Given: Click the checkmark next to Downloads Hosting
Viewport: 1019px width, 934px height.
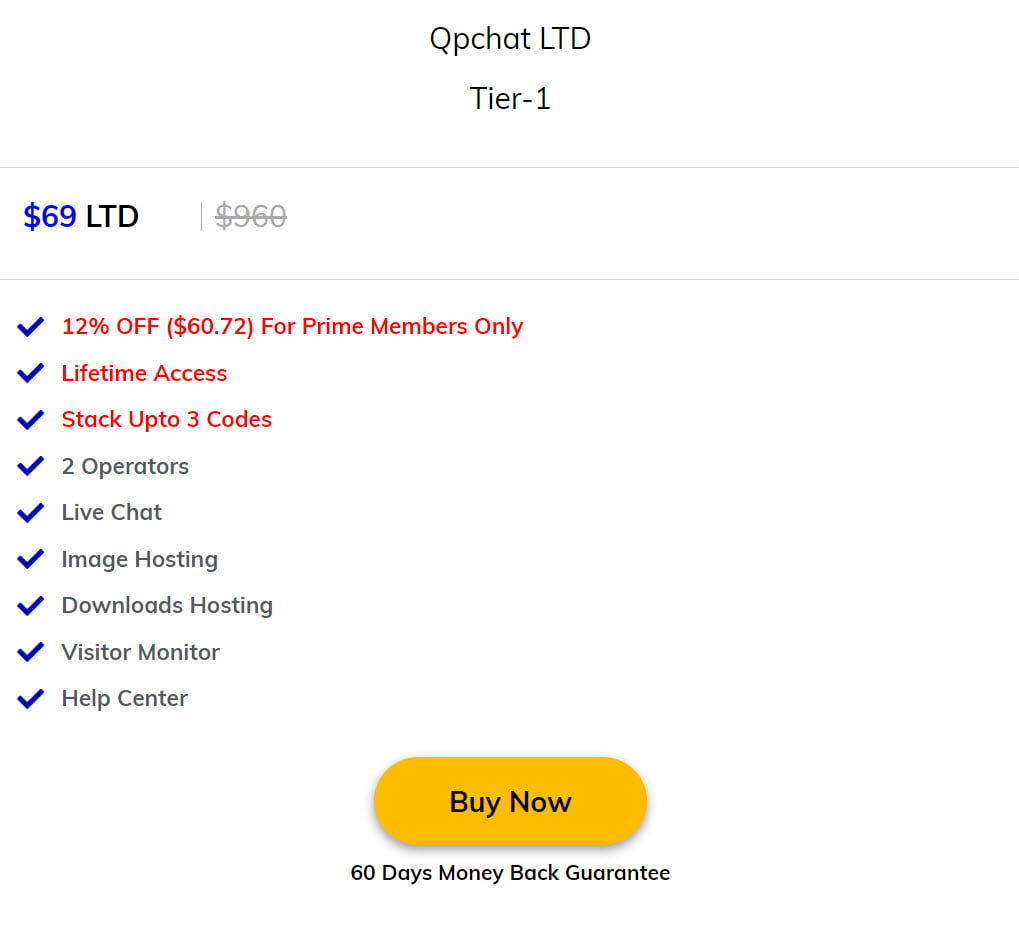Looking at the screenshot, I should (30, 605).
